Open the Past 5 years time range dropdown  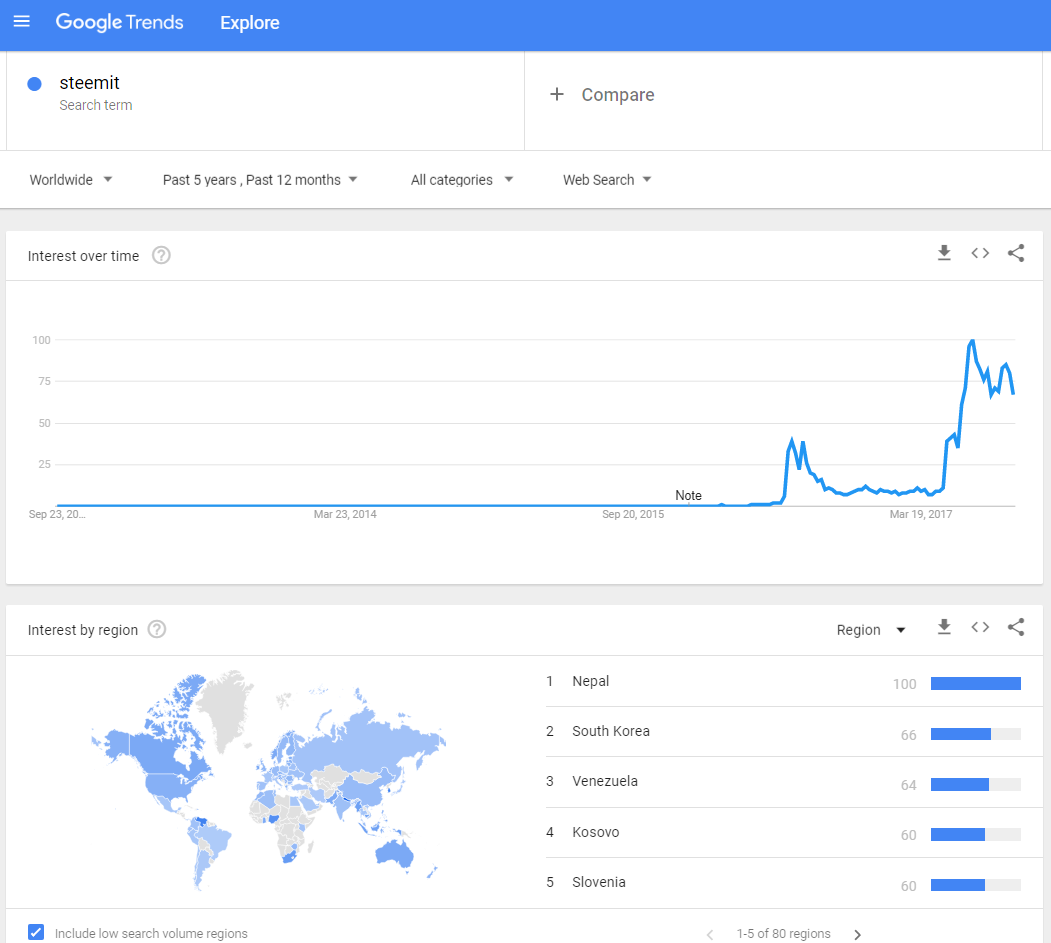point(260,180)
